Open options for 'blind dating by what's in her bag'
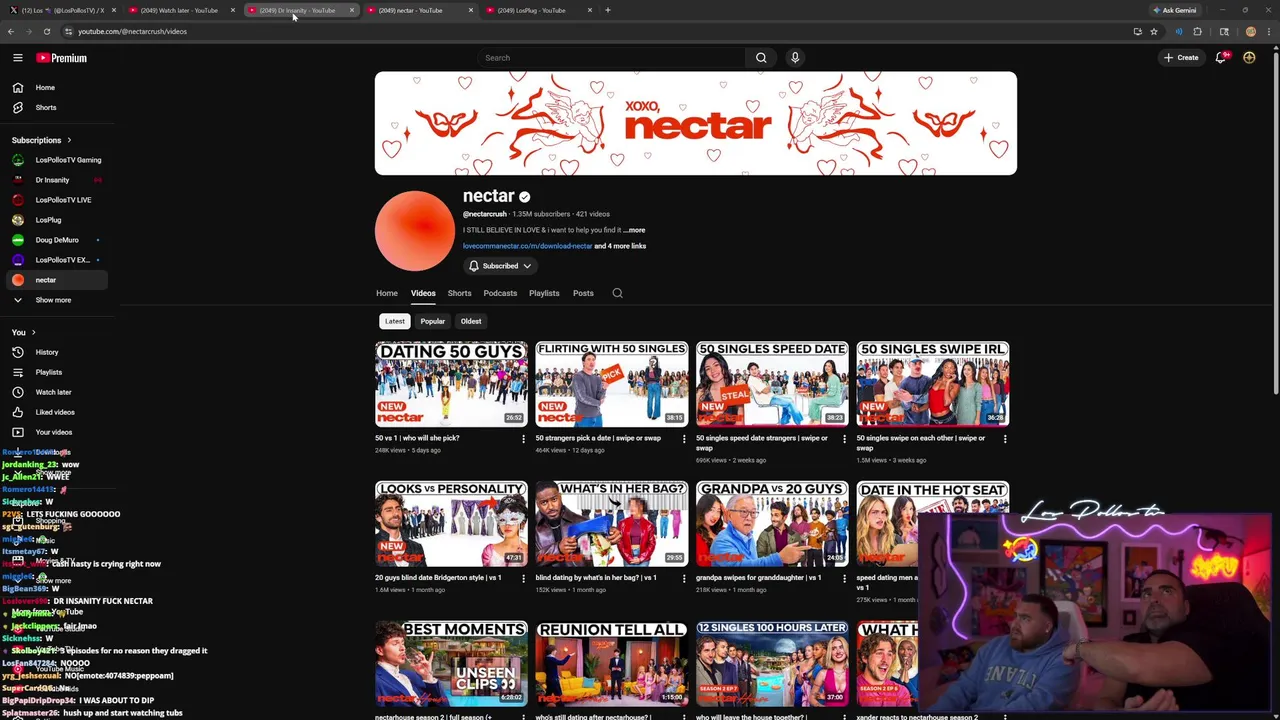Viewport: 1280px width, 720px height. click(684, 579)
